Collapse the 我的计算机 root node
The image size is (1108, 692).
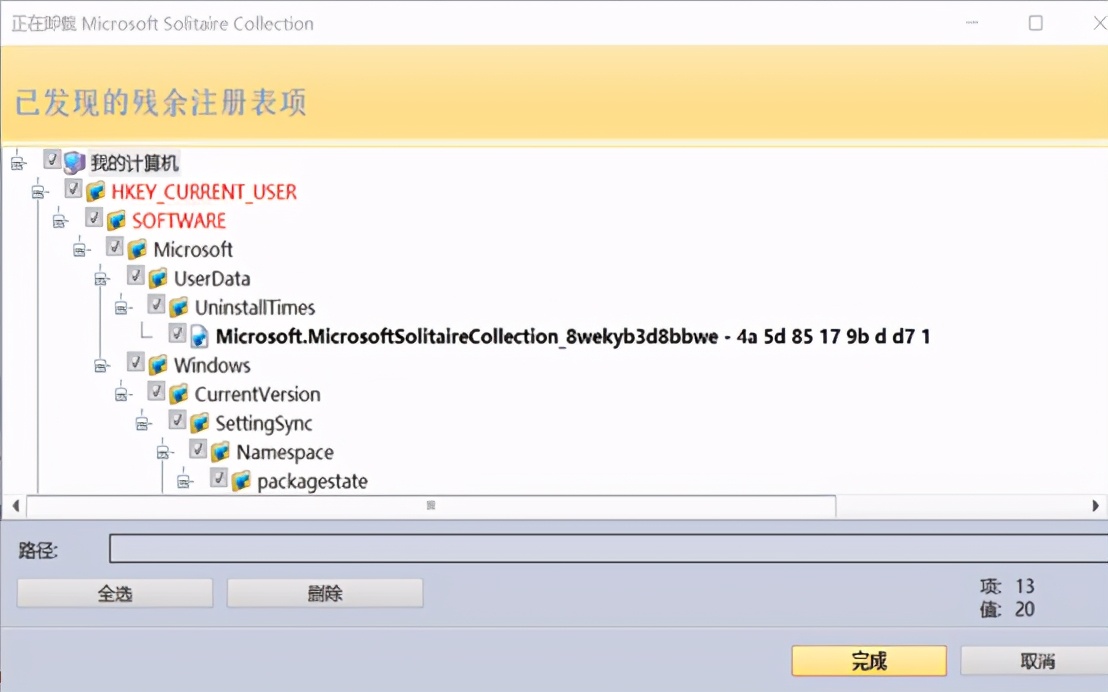18,163
